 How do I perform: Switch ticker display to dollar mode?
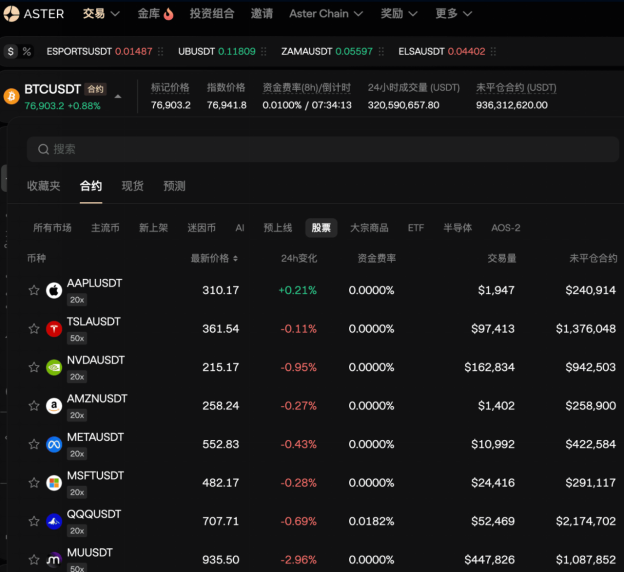[x=11, y=51]
